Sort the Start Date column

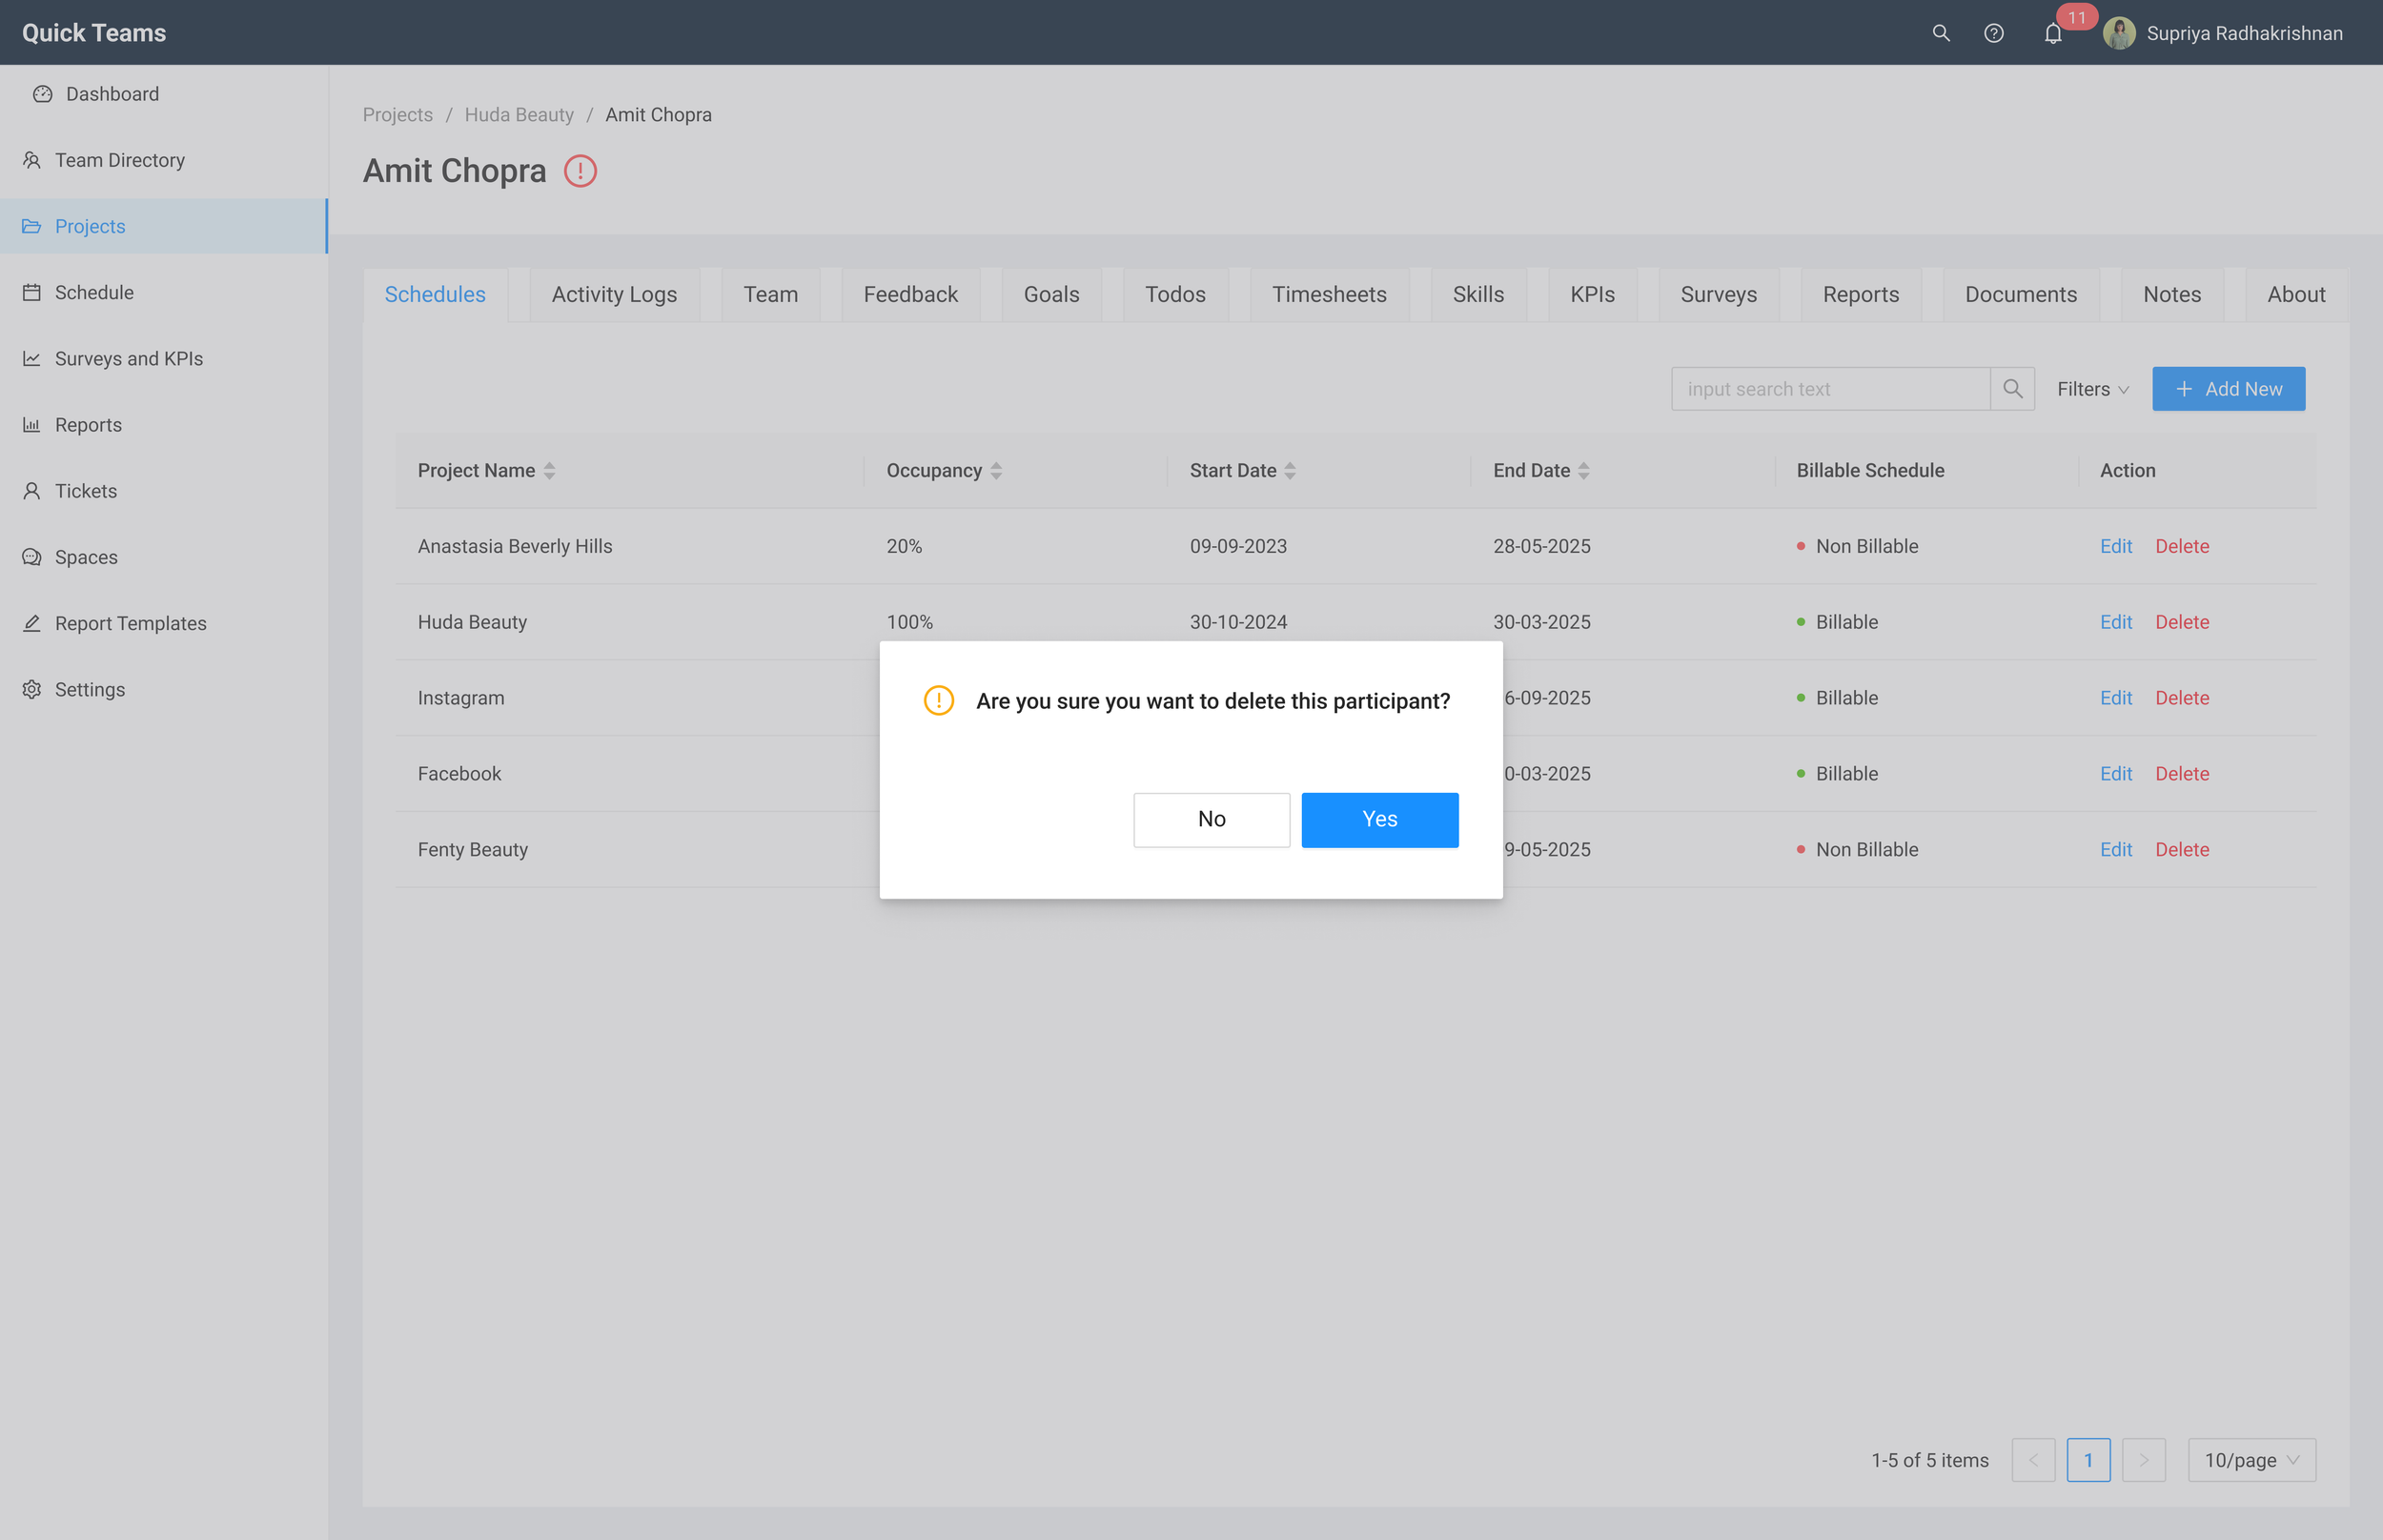coord(1290,471)
